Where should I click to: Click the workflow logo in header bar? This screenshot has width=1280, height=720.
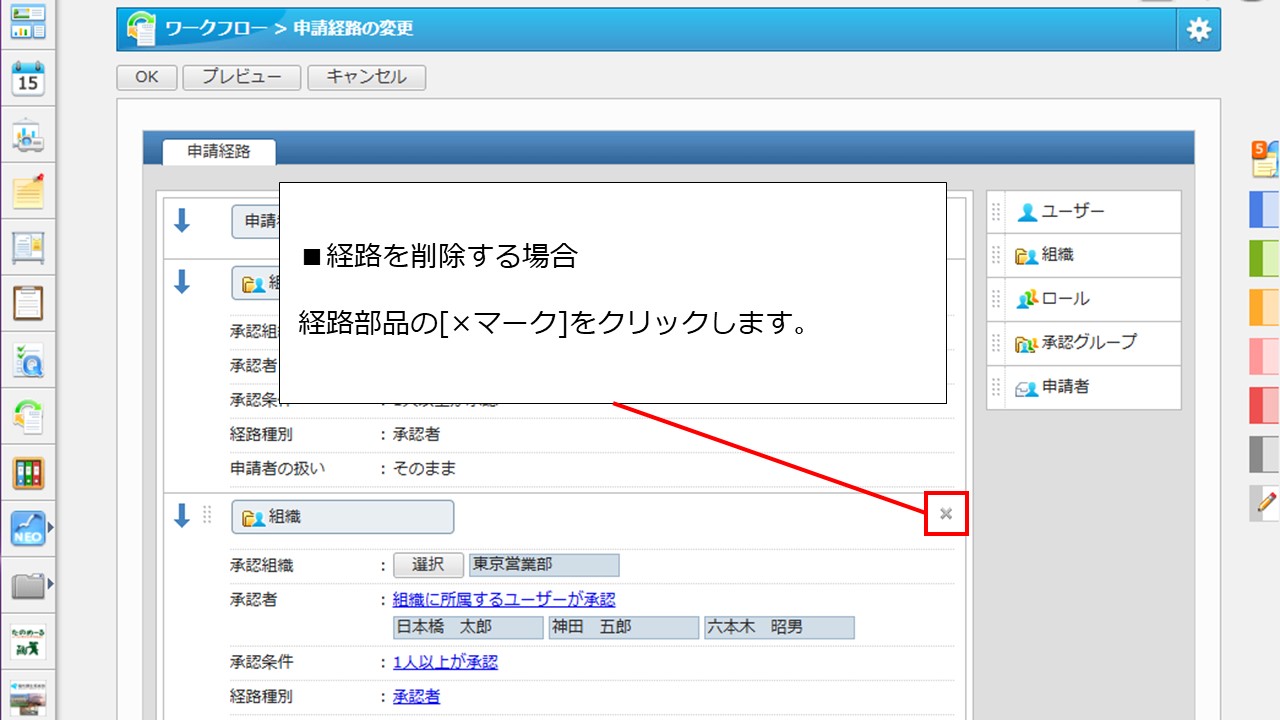tap(140, 29)
